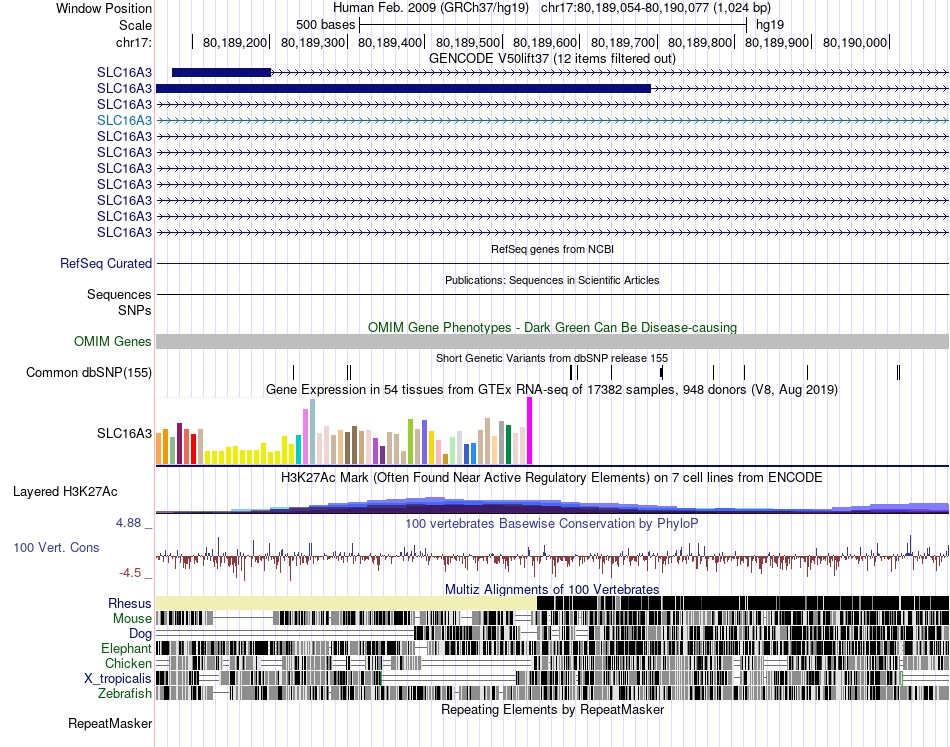Click the OMIM Genes label
The image size is (950, 747).
point(112,342)
